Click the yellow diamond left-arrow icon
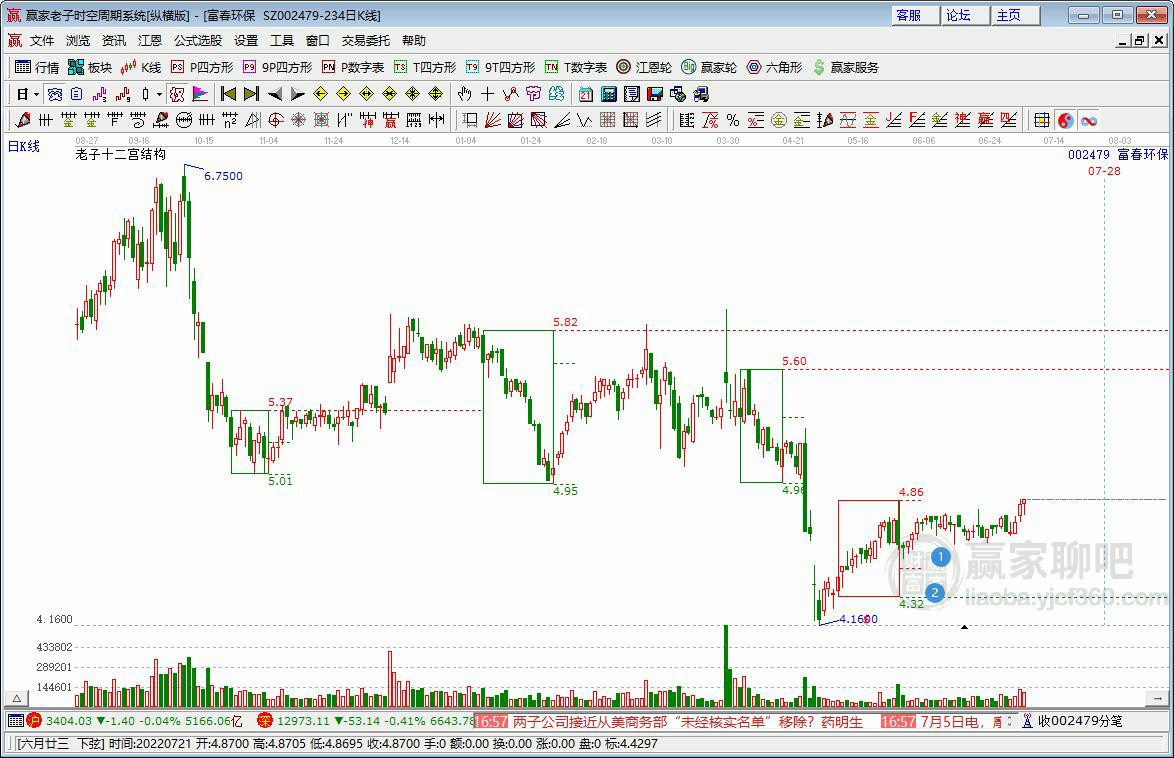The height and width of the screenshot is (758, 1174). [320, 94]
